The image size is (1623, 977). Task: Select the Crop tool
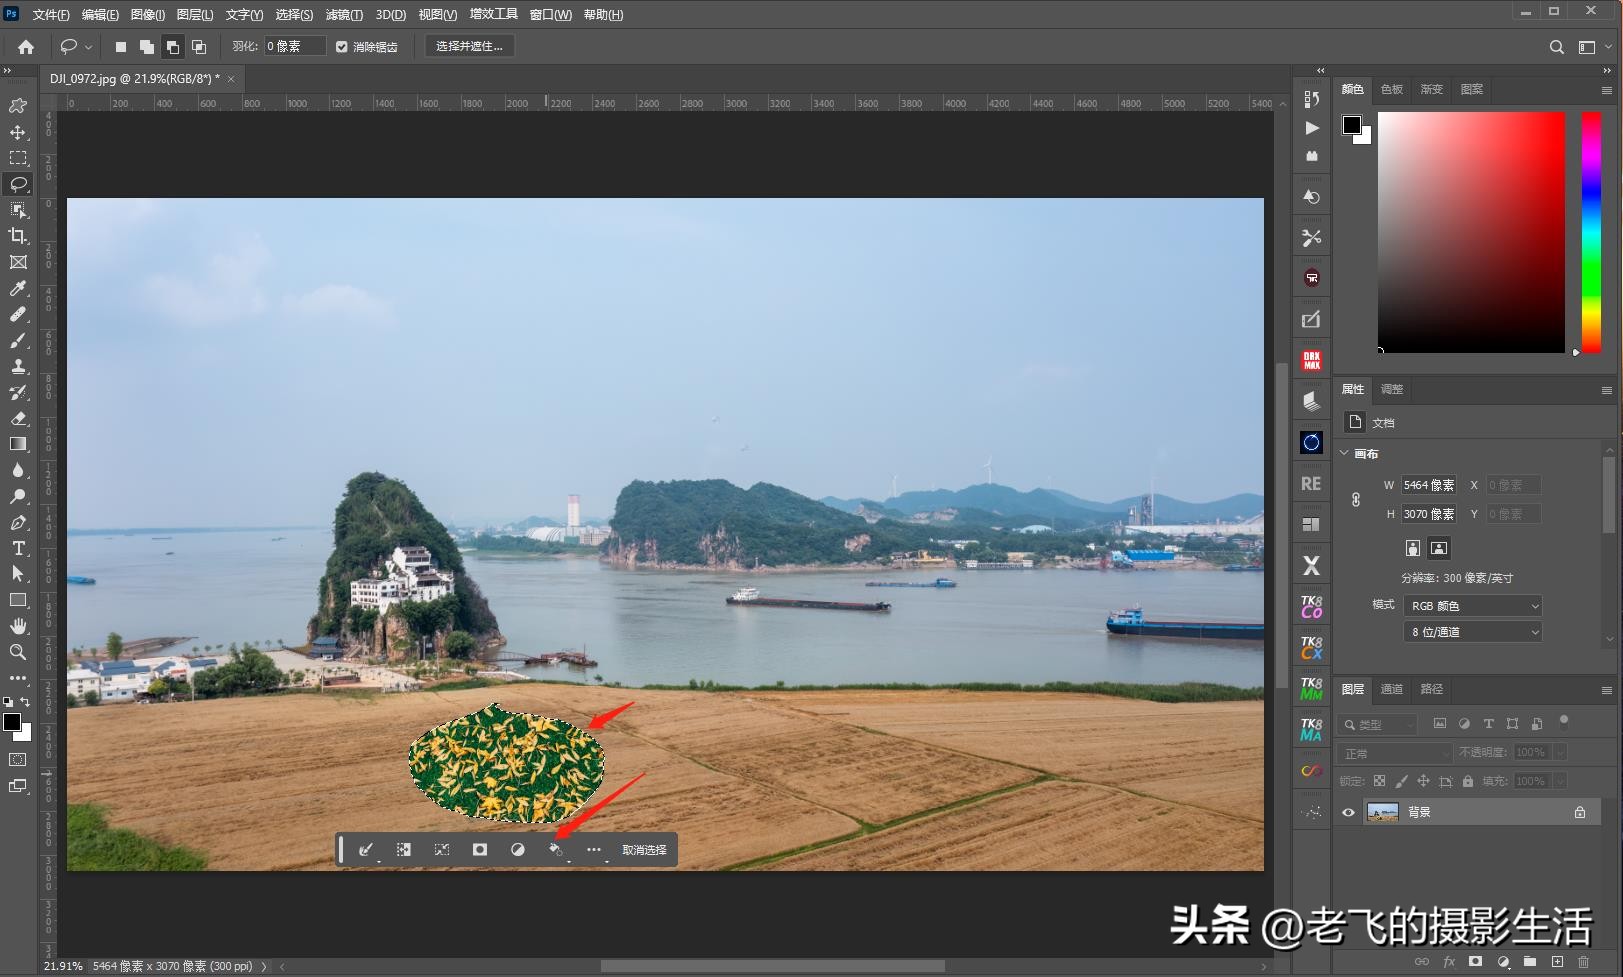tap(18, 236)
